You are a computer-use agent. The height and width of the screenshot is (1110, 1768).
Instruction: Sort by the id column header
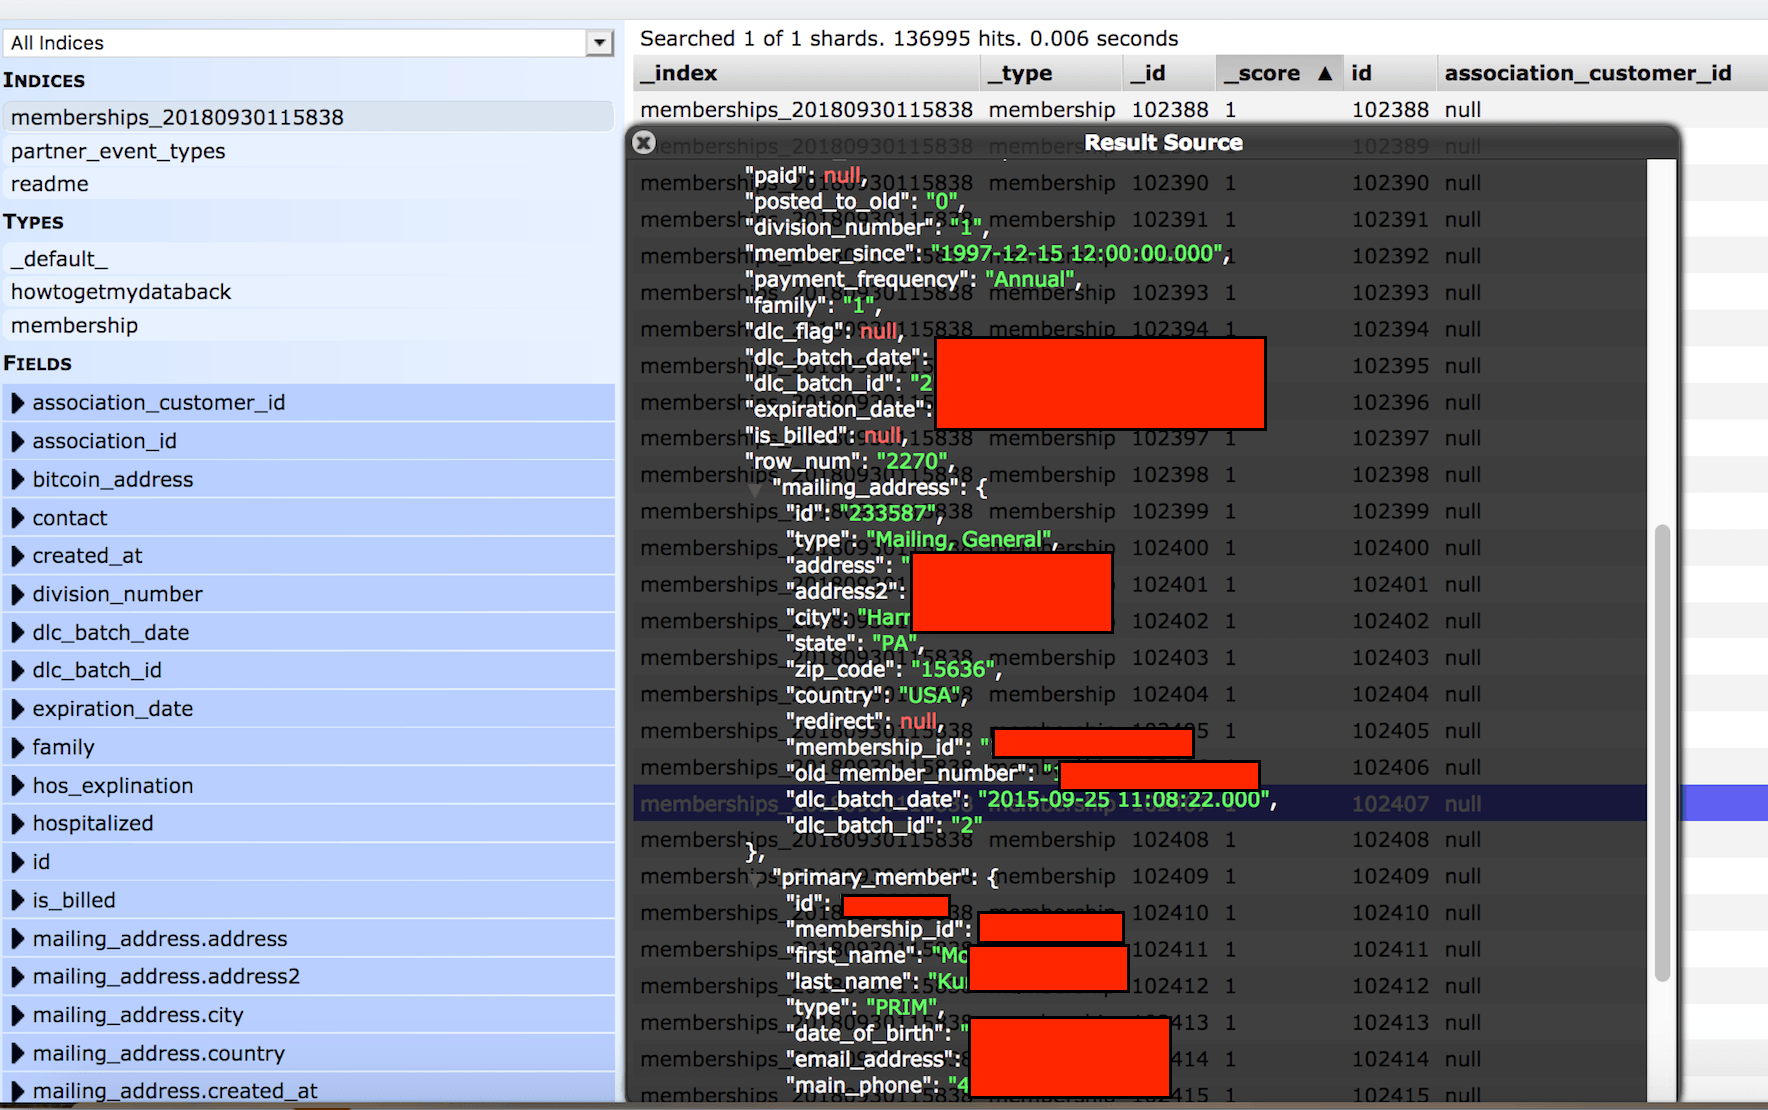1389,73
